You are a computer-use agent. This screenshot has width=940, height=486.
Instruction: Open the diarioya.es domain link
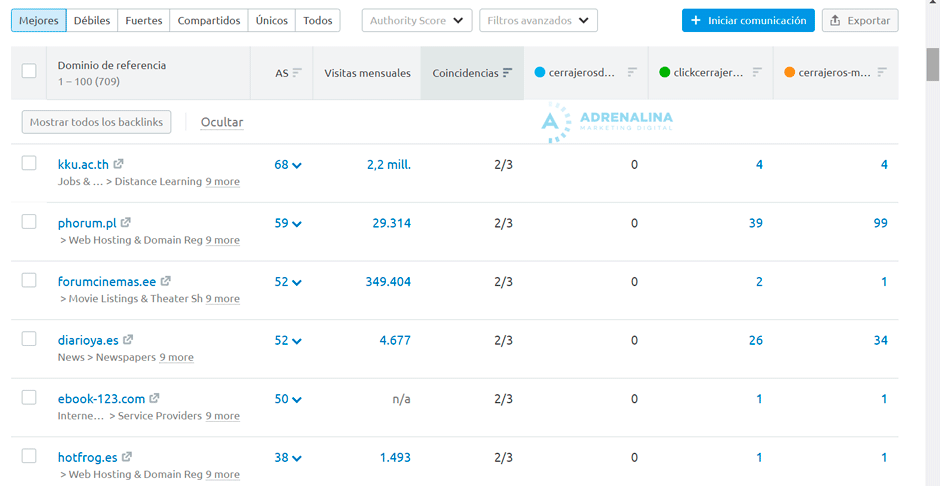tap(88, 340)
